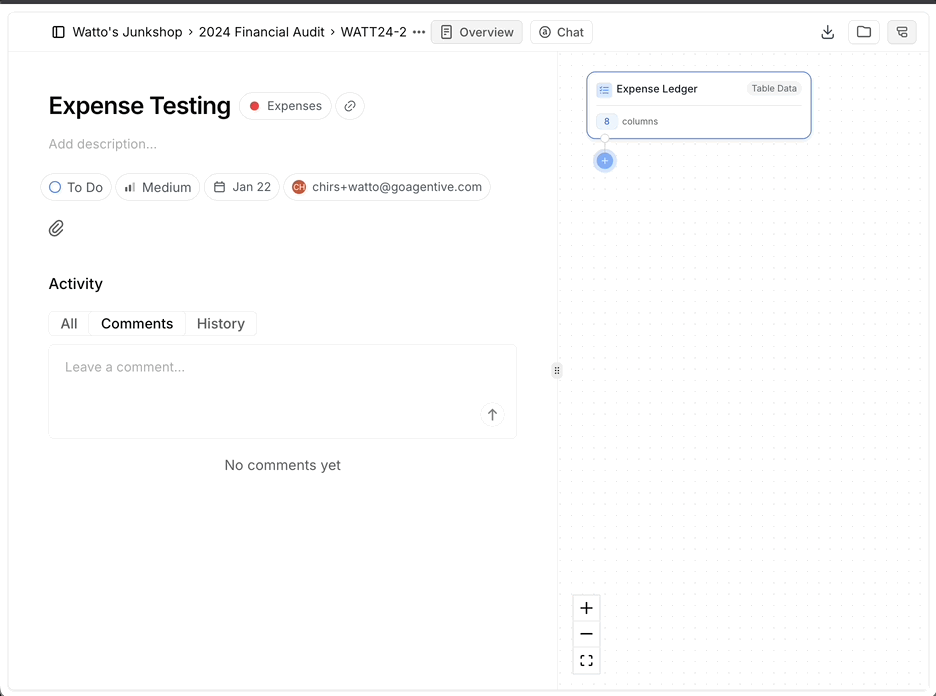Click the attachment paperclip icon
Viewport: 936px width, 696px height.
pos(56,228)
